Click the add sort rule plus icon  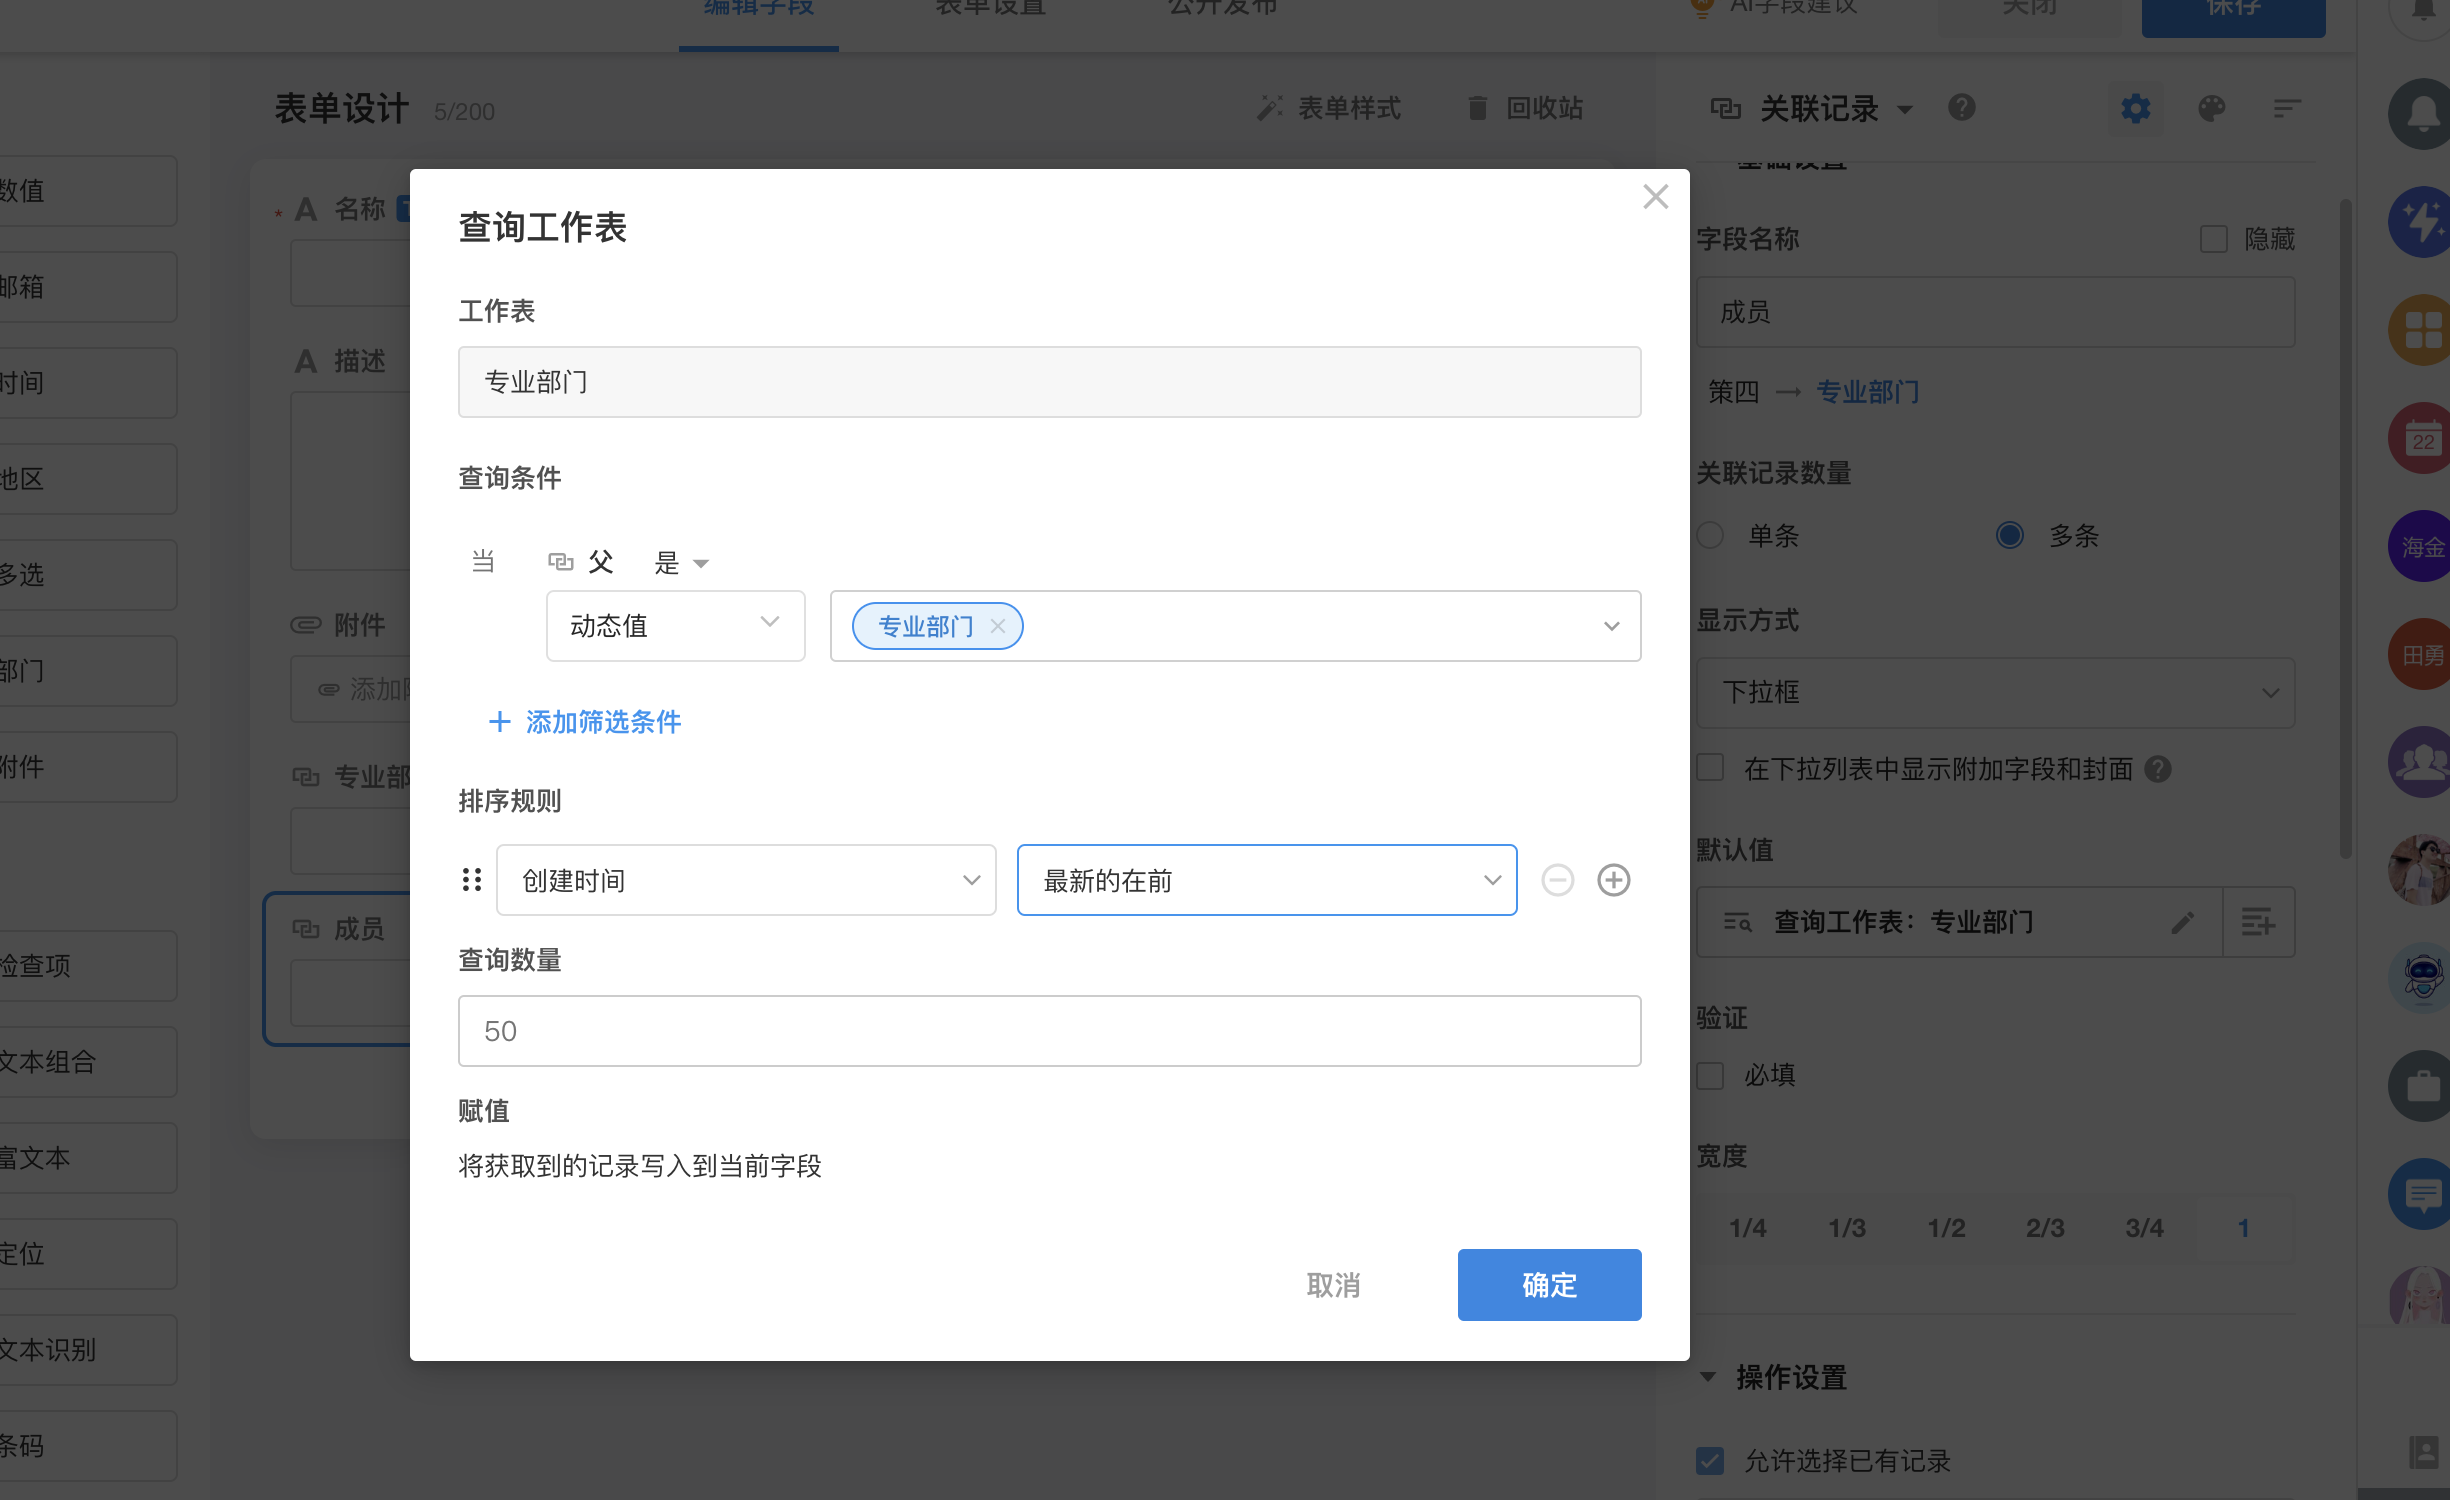1613,880
